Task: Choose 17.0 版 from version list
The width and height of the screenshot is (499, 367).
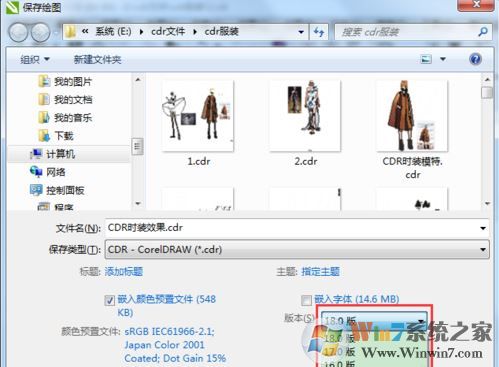Action: click(x=340, y=352)
